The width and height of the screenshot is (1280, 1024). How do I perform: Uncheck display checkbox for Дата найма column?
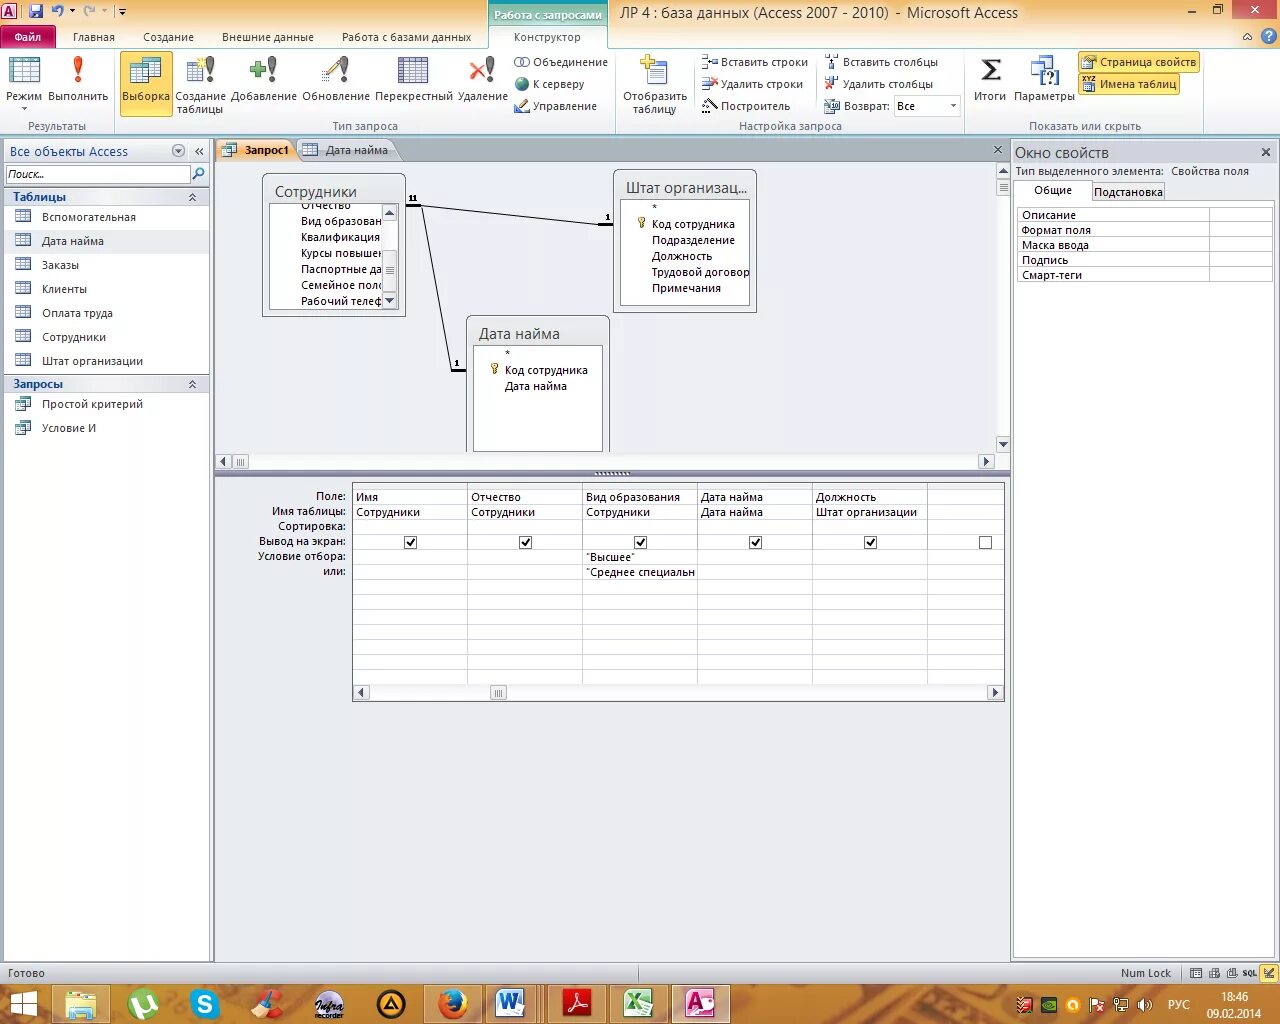pos(755,542)
